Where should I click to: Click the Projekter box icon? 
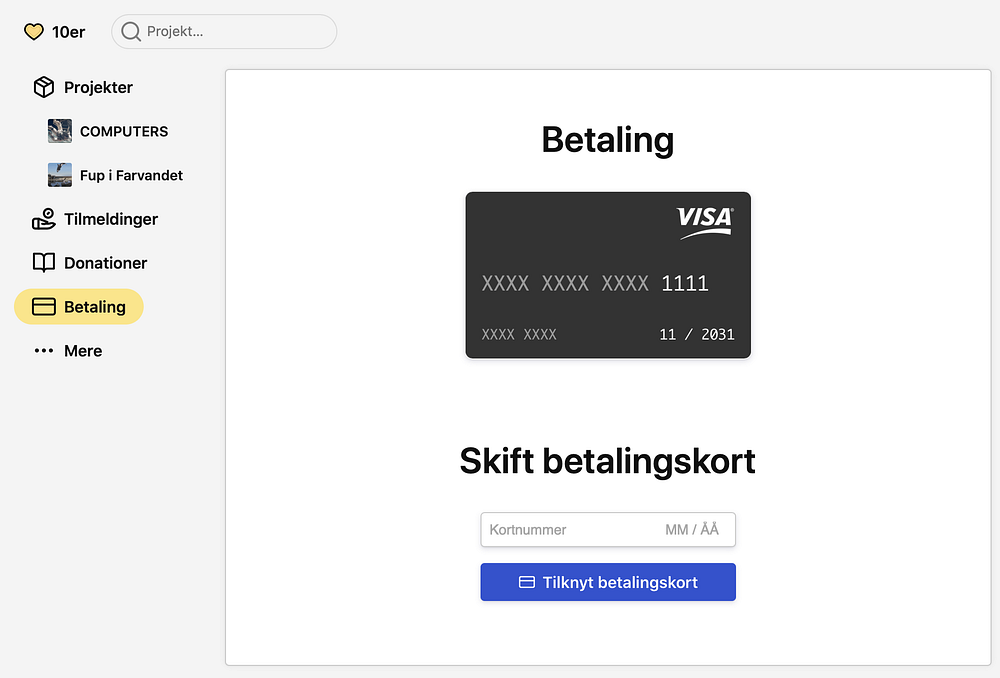(x=43, y=87)
